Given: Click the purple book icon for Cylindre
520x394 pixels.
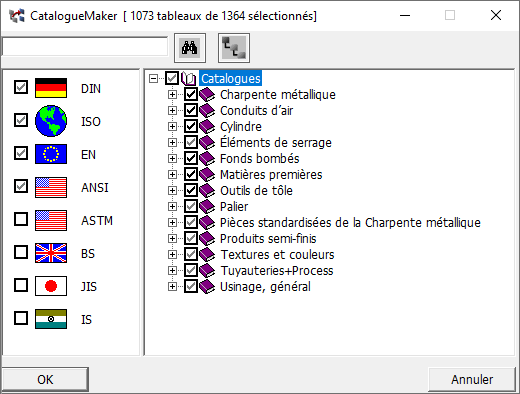Looking at the screenshot, I should 207,127.
